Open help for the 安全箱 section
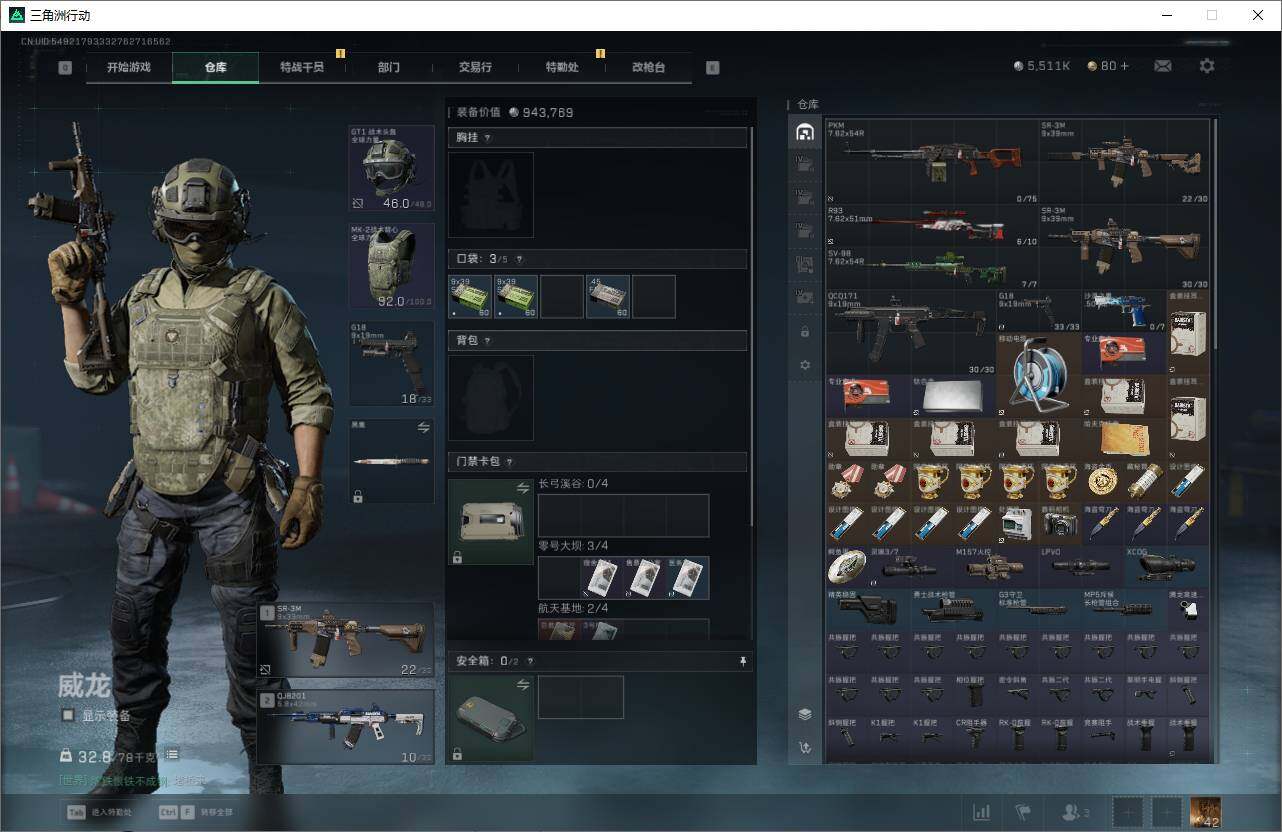This screenshot has height=832, width=1282. 529,661
